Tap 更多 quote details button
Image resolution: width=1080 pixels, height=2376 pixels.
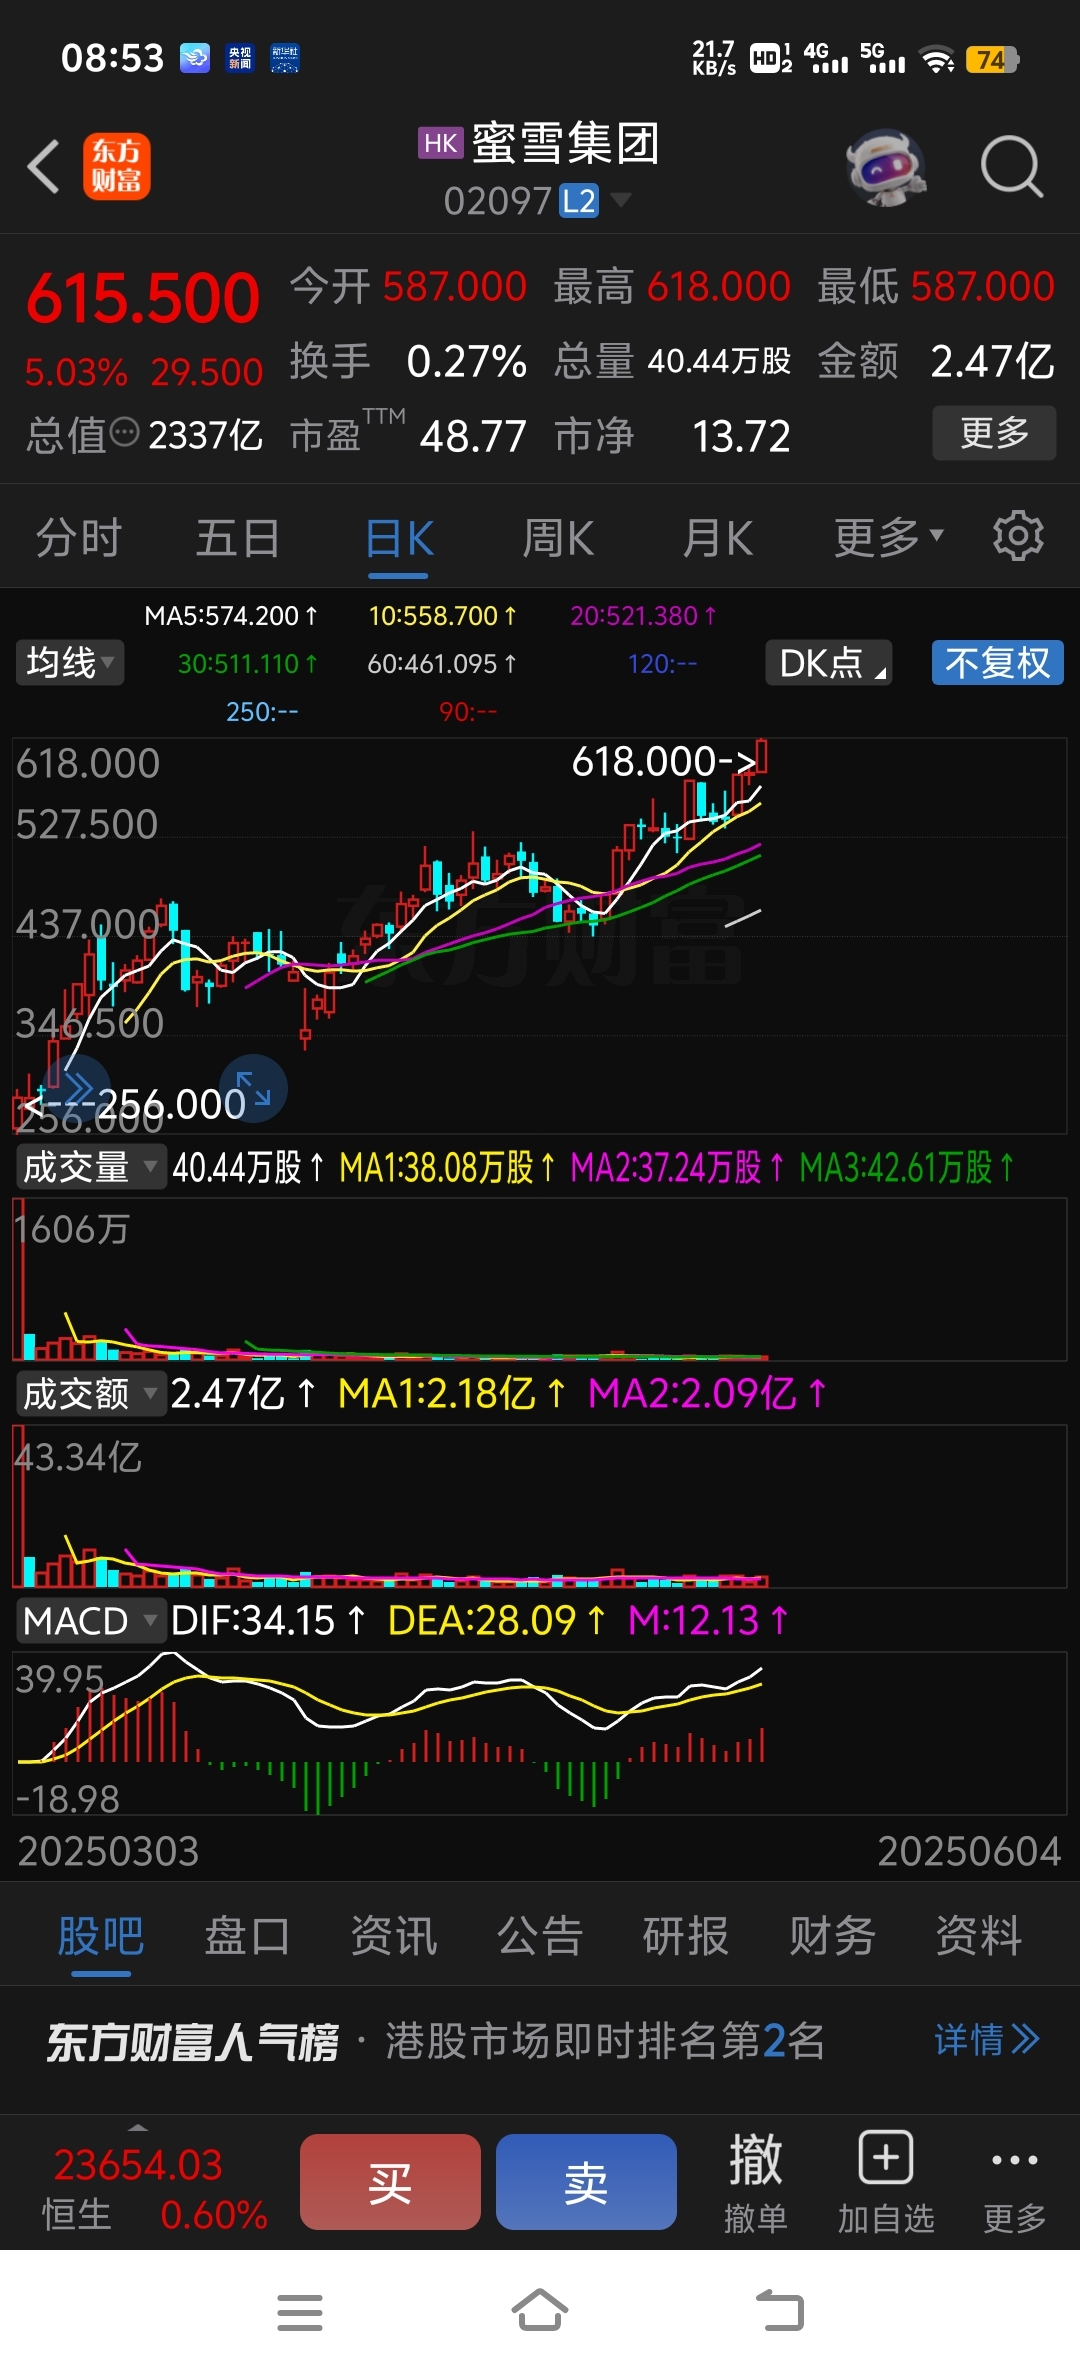(x=994, y=433)
